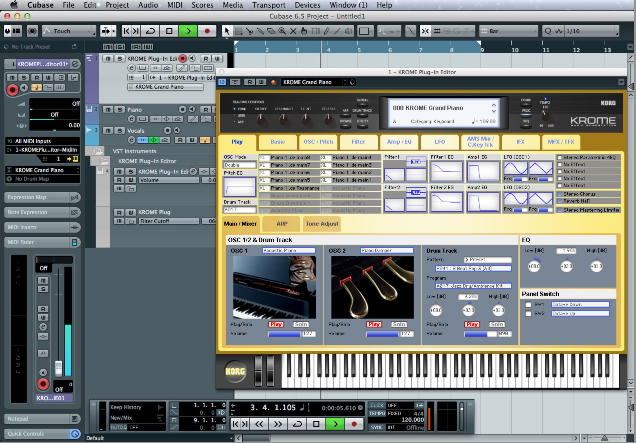Viewport: 636px width, 443px height.
Task: Toggle Drum Track Play button
Action: tap(472, 325)
